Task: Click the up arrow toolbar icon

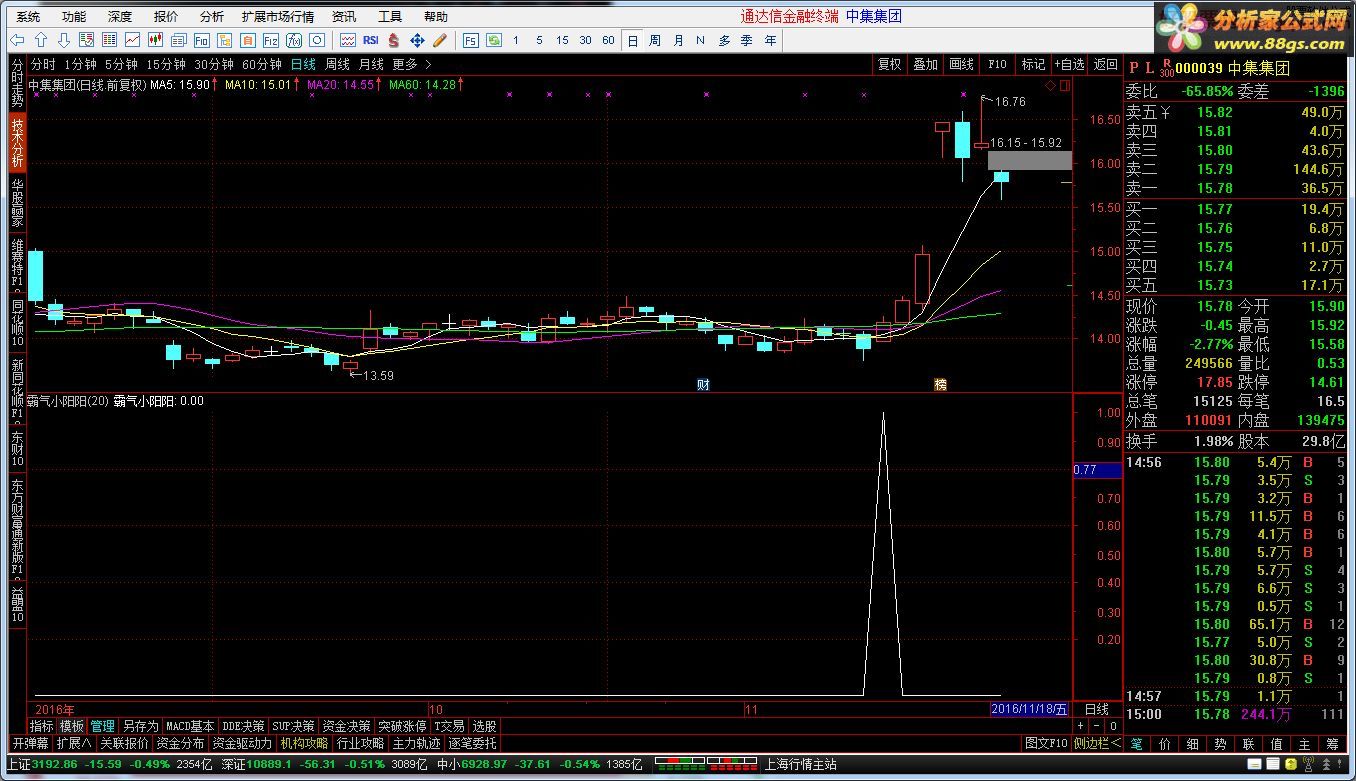Action: 41,40
